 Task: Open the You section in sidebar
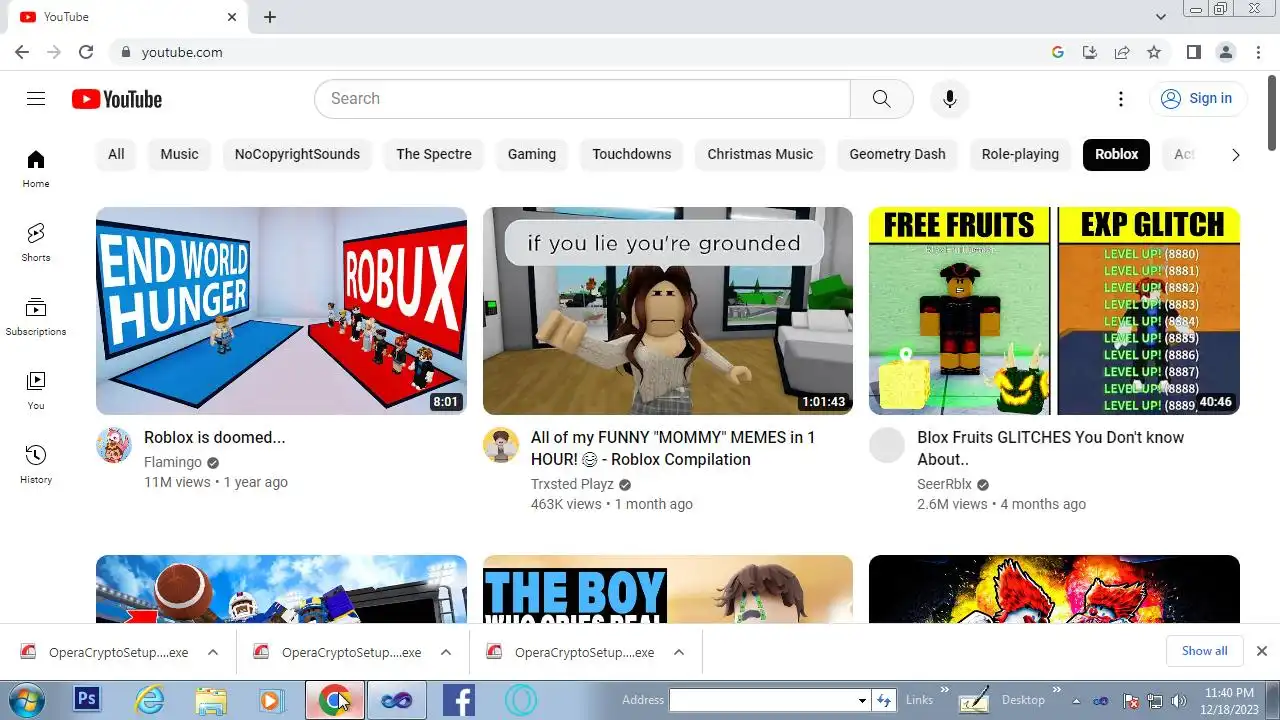tap(36, 391)
